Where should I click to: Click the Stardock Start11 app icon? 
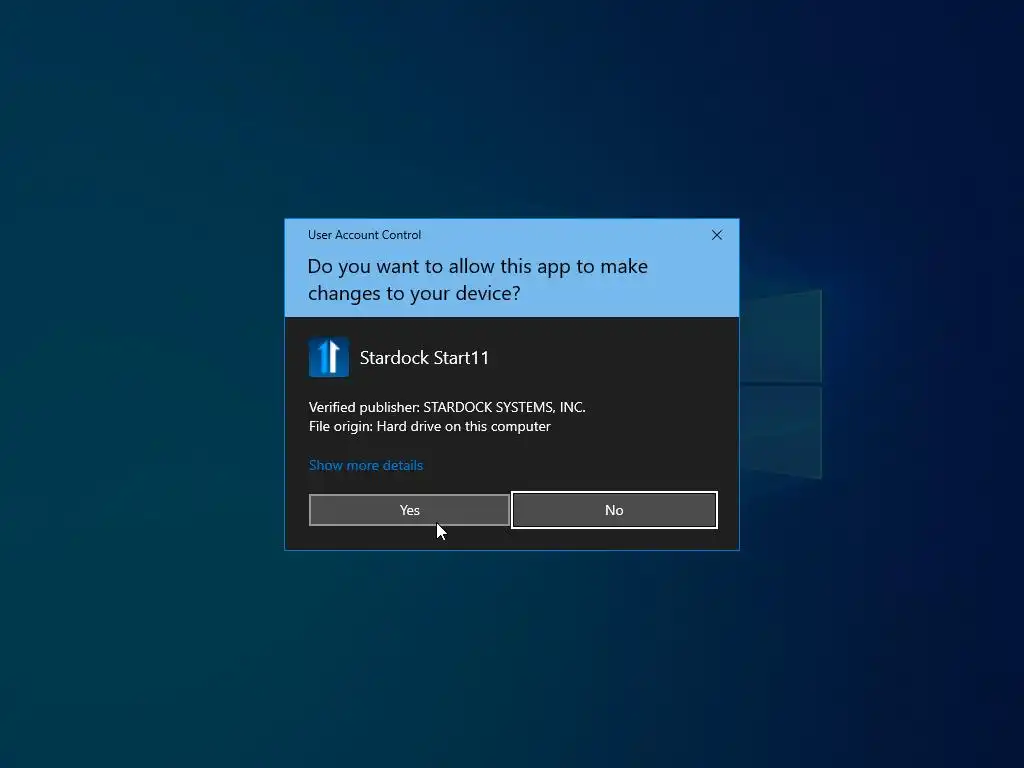coord(328,357)
